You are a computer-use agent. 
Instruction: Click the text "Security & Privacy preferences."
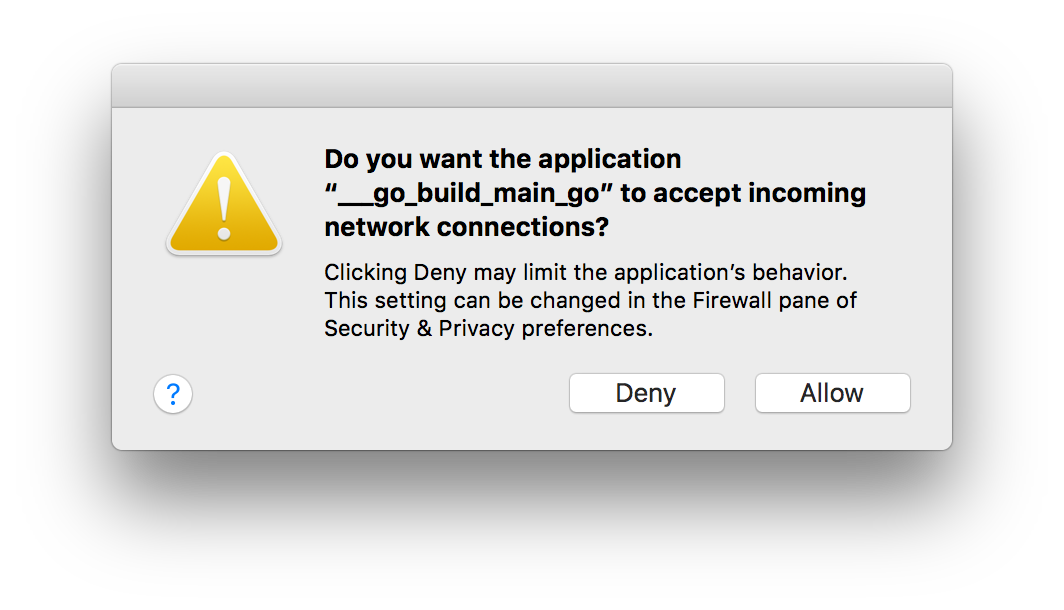(489, 328)
